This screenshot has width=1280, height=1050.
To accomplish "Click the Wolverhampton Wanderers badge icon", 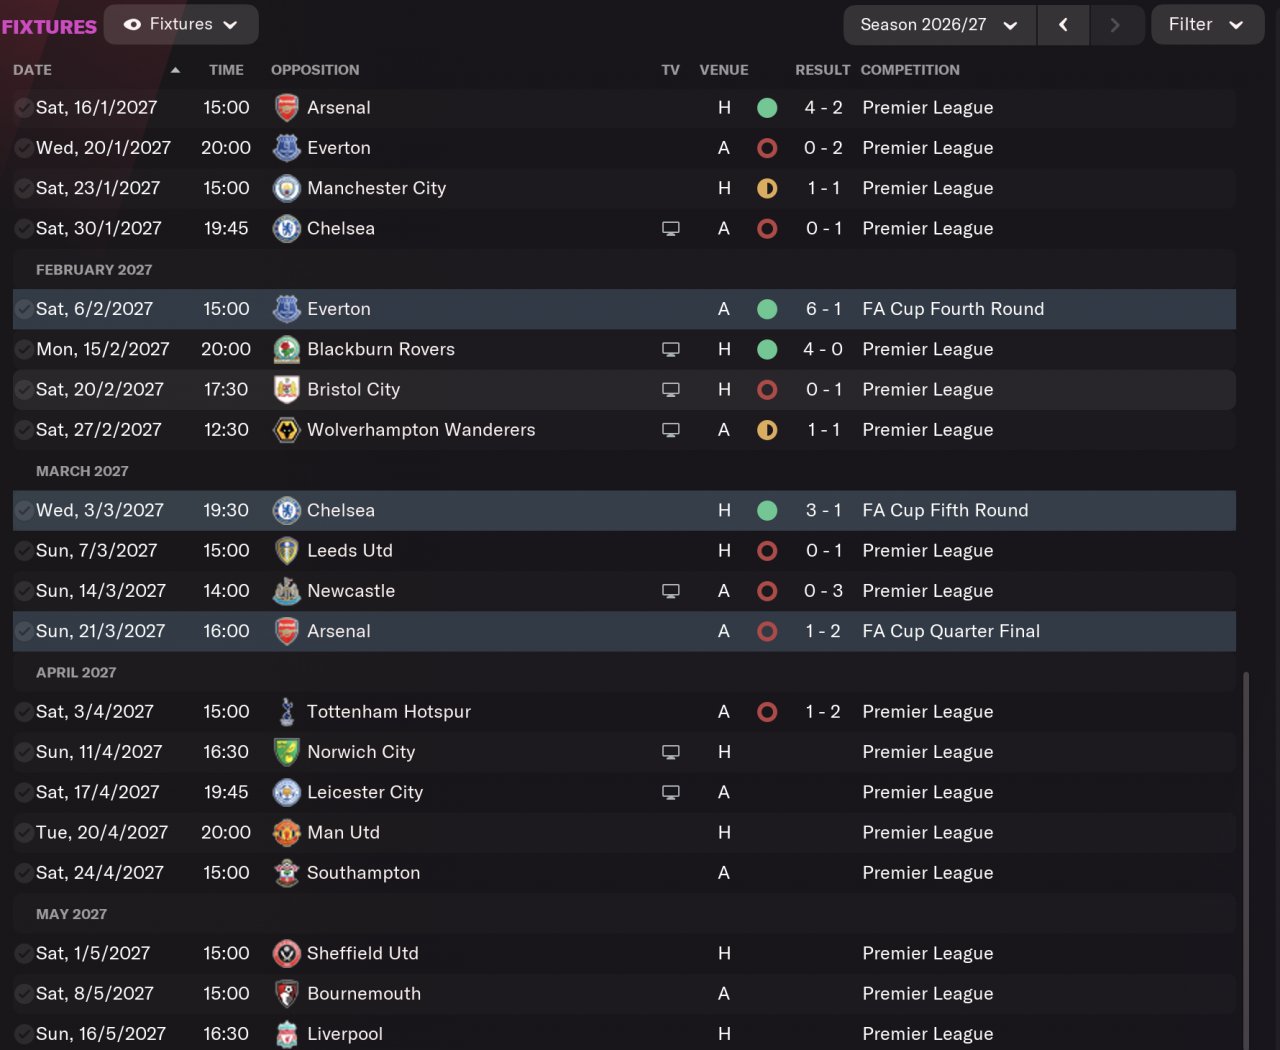I will (x=287, y=430).
